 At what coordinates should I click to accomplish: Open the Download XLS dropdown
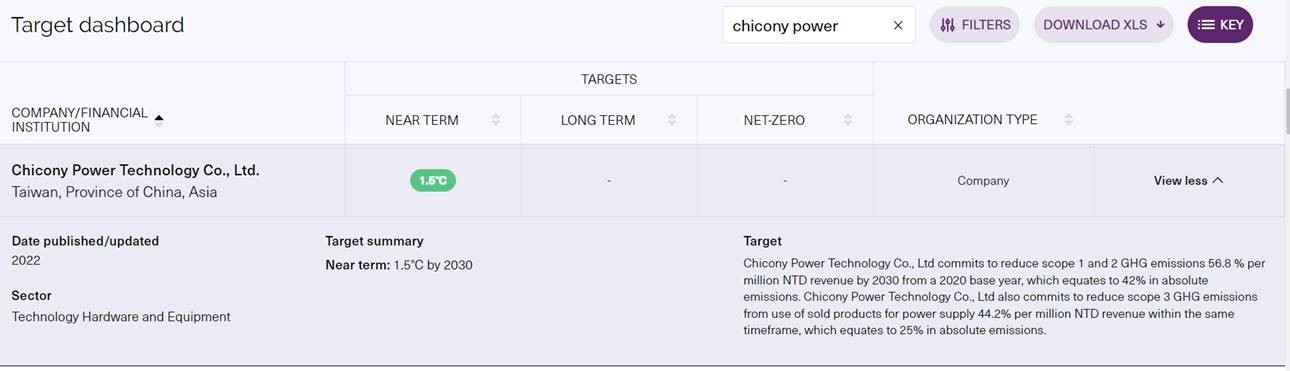pos(1104,25)
